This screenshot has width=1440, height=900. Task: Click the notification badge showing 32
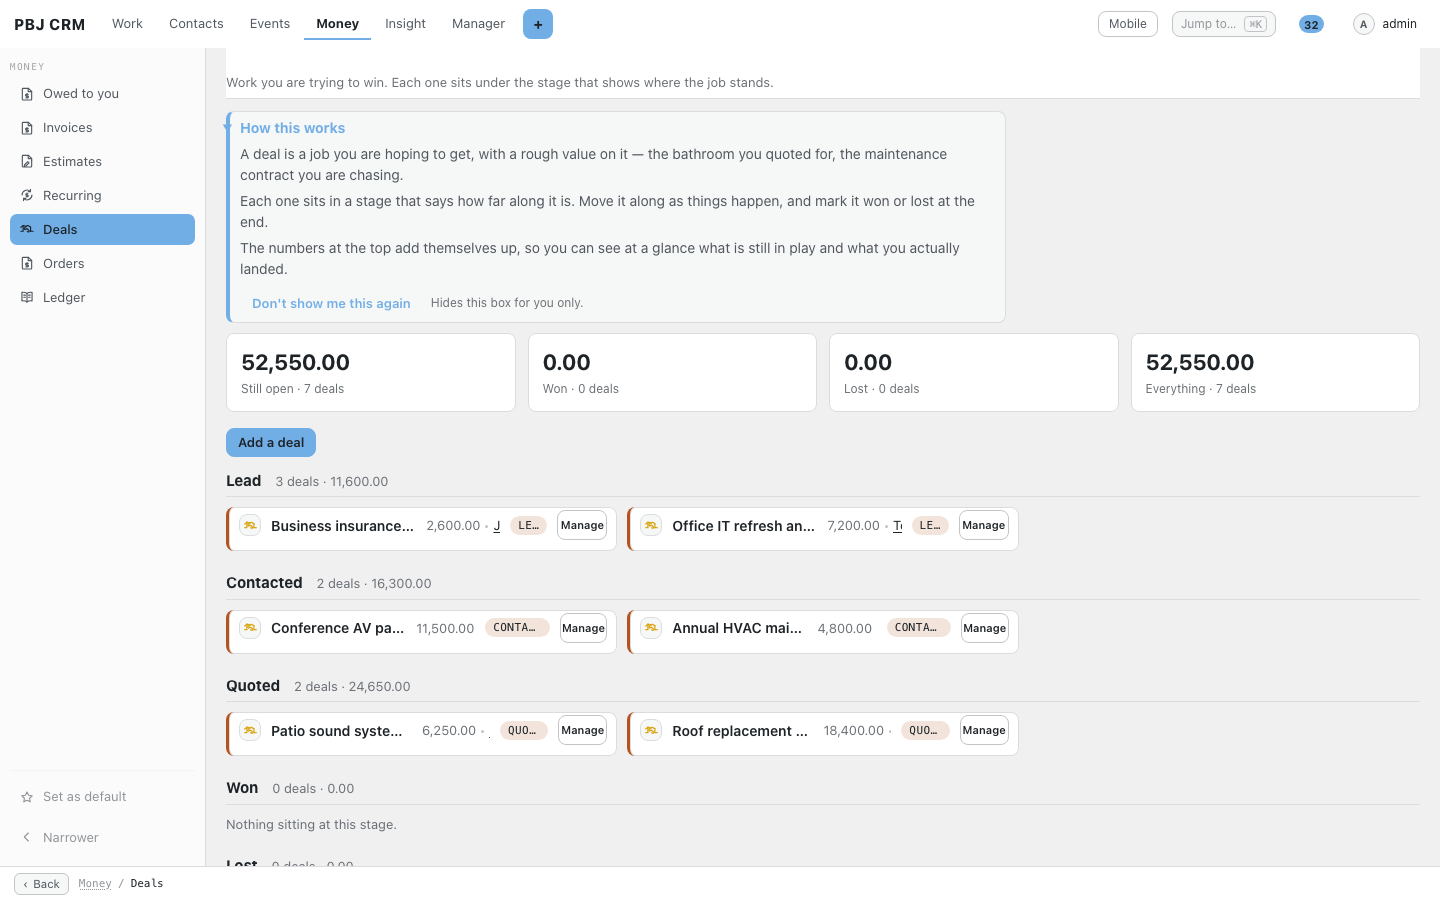(x=1311, y=24)
